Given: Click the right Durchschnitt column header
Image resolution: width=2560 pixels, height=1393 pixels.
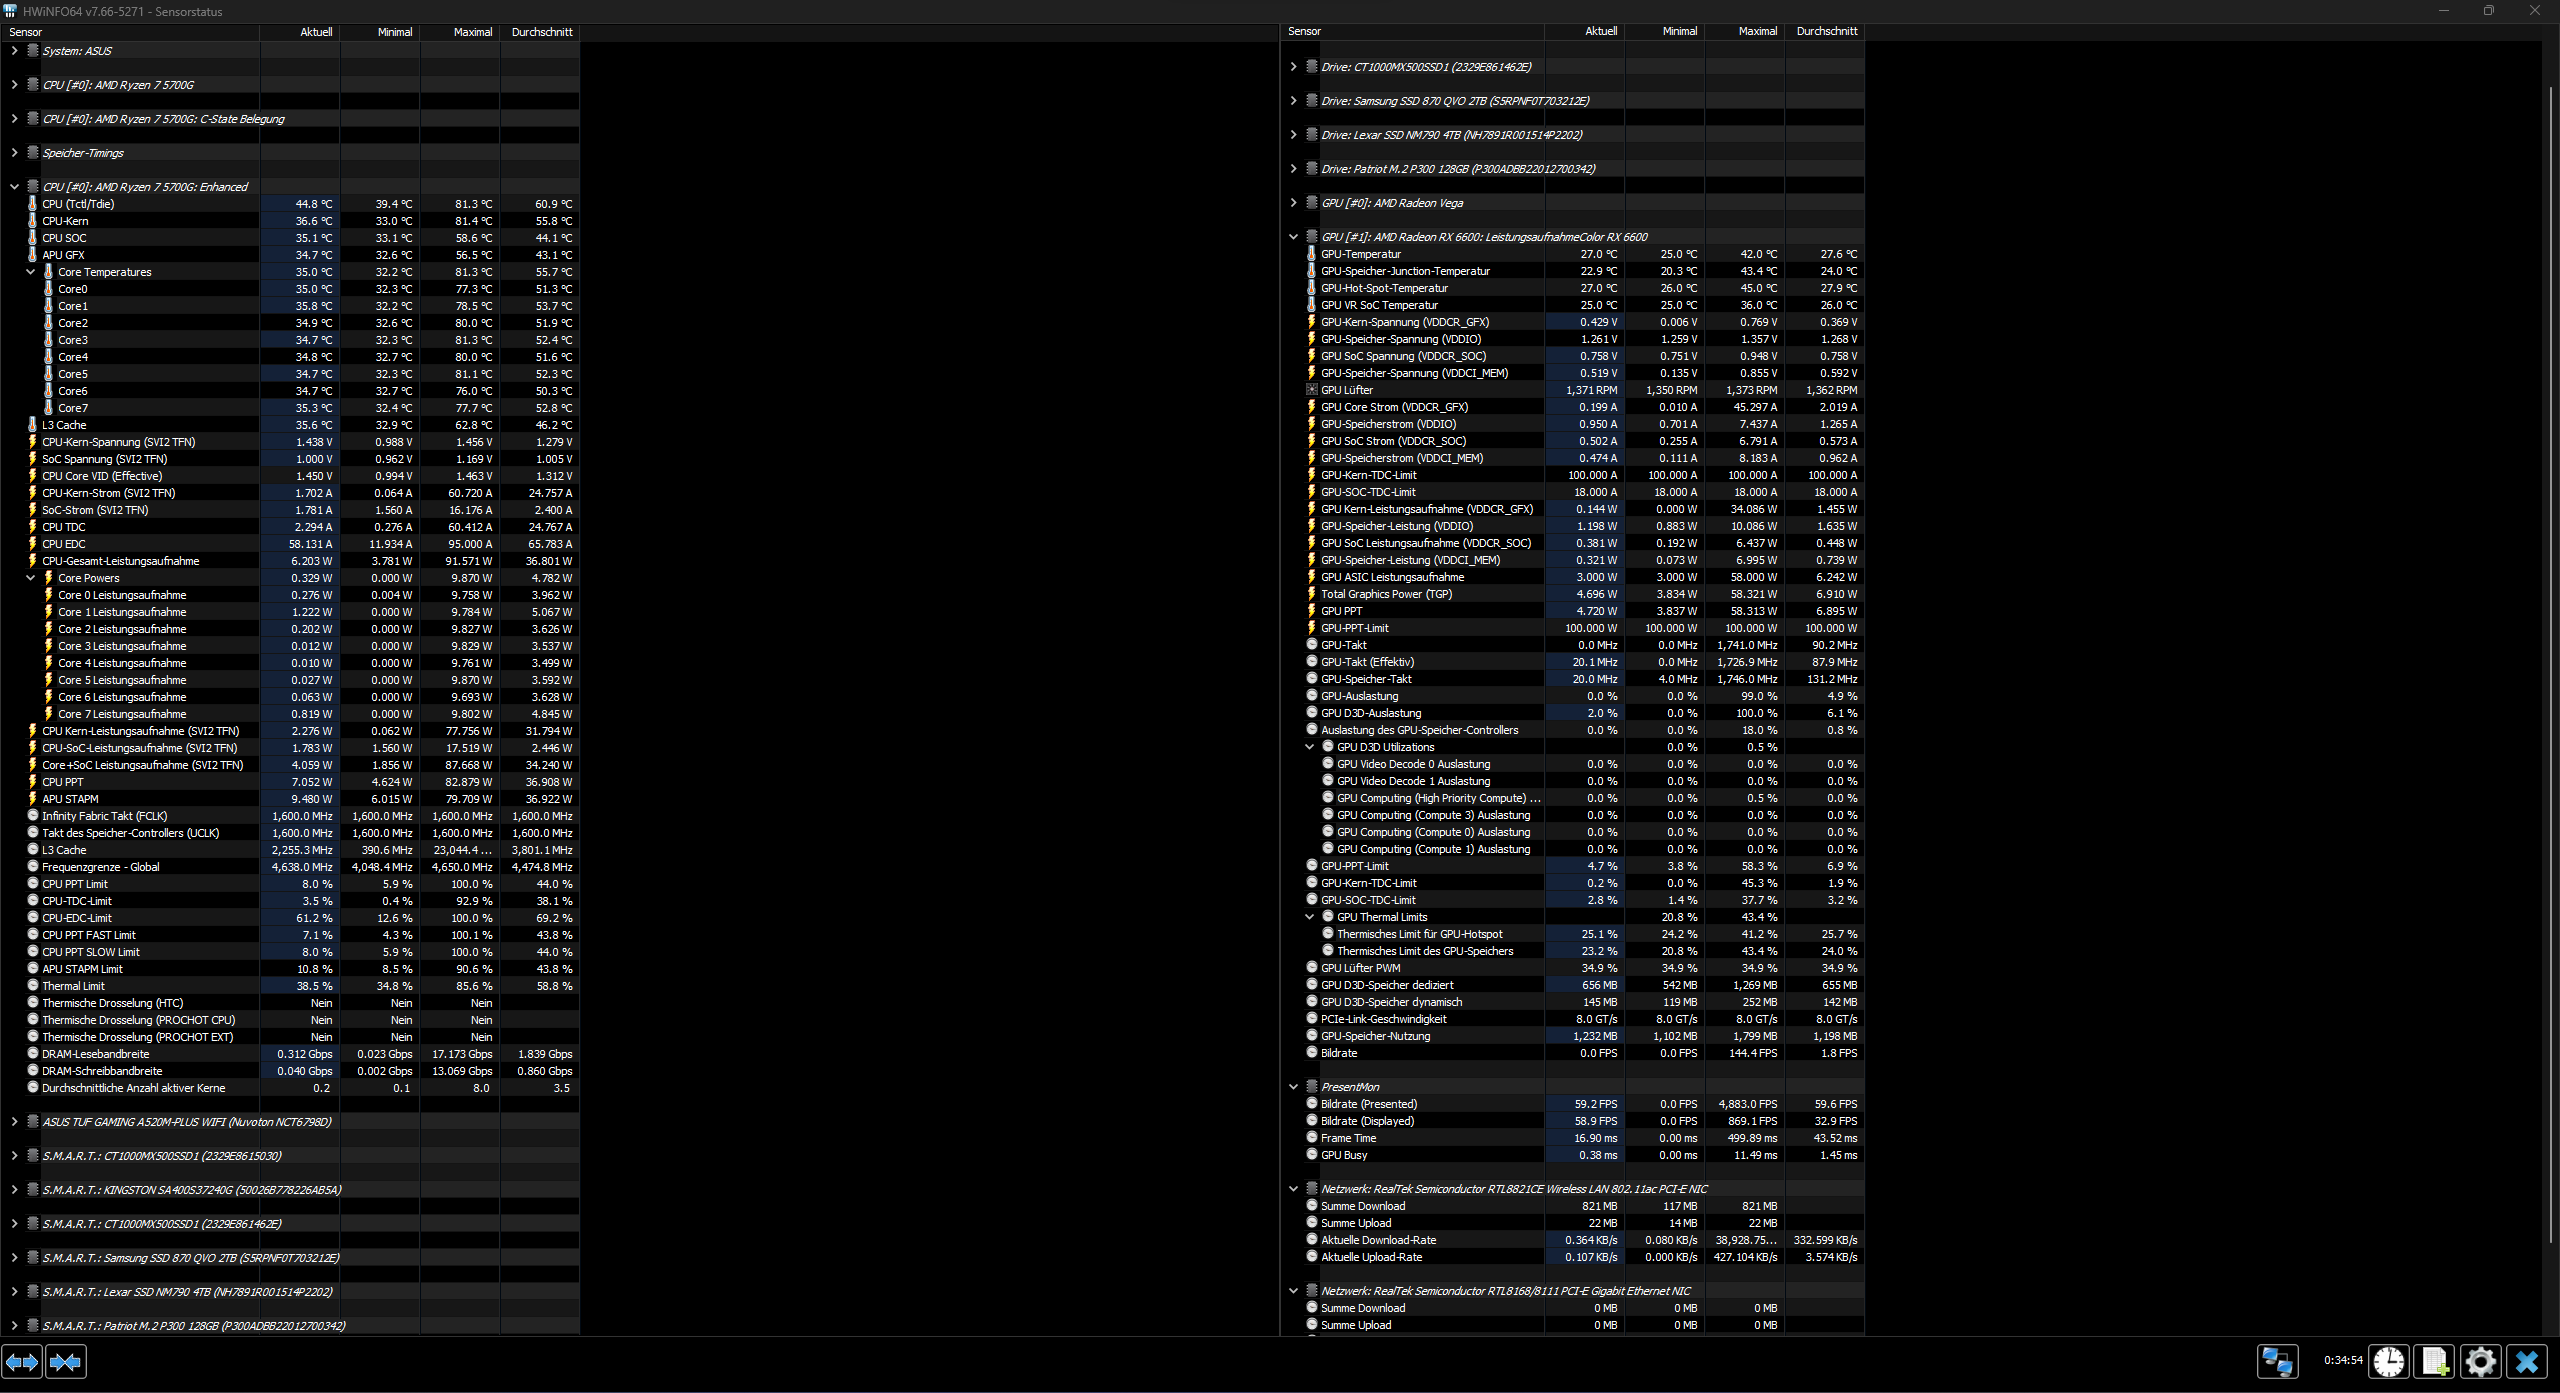Looking at the screenshot, I should 1826,31.
